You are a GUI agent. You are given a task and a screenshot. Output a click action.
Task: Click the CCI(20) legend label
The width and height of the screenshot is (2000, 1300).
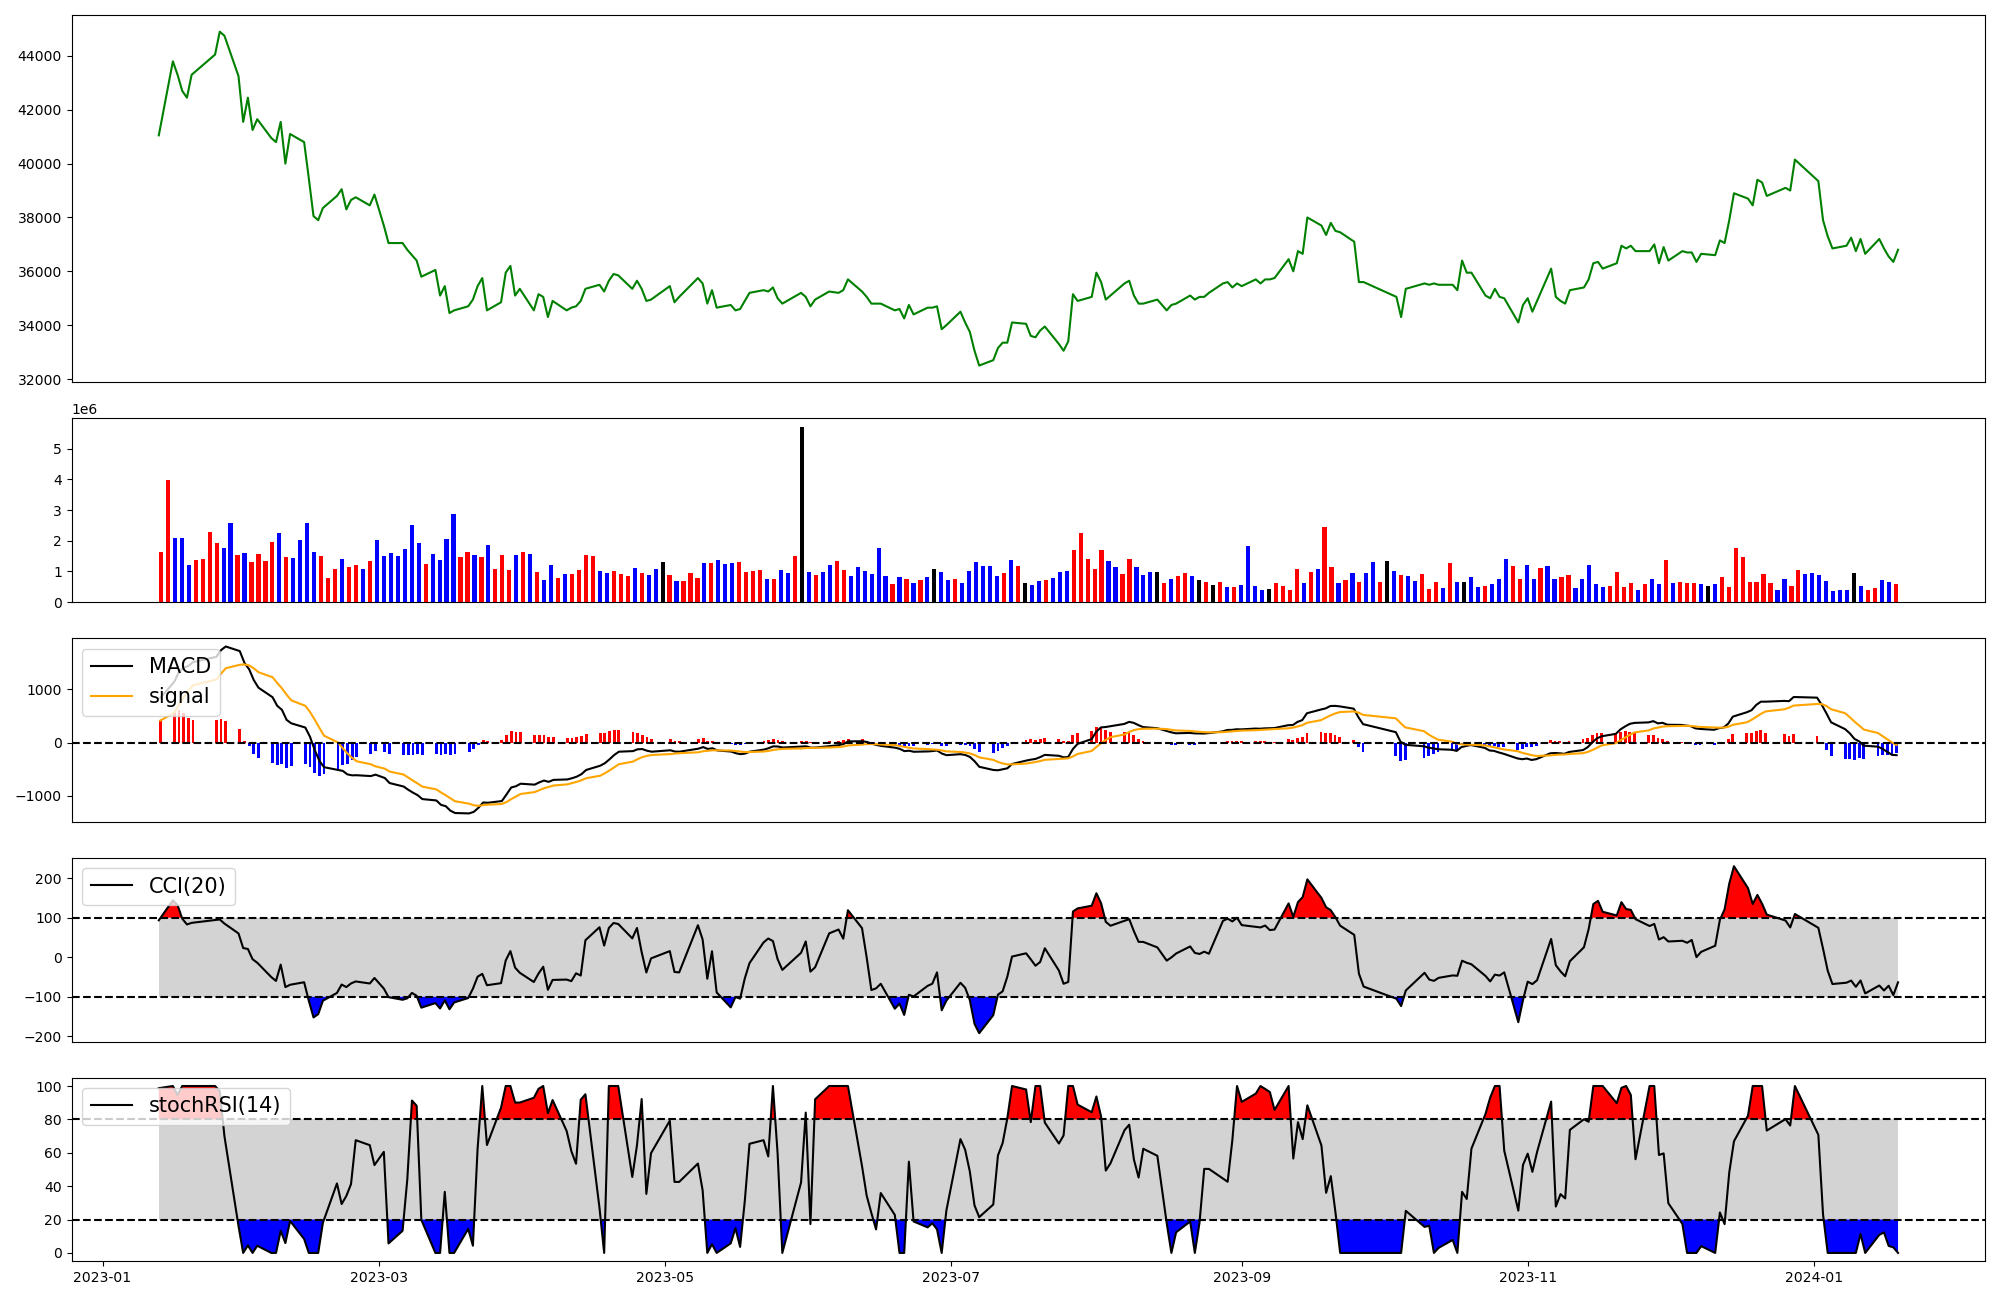pyautogui.click(x=187, y=886)
